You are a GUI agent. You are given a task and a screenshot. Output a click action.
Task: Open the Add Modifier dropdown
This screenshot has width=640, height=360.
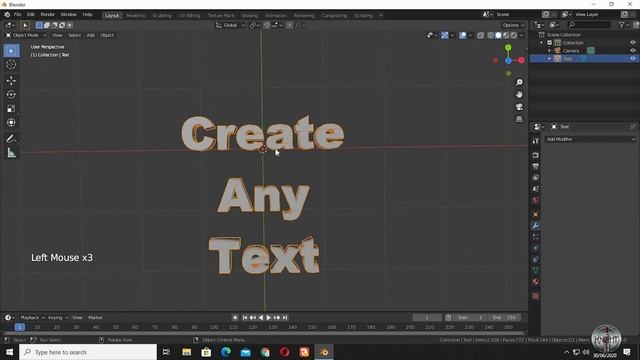pyautogui.click(x=590, y=139)
